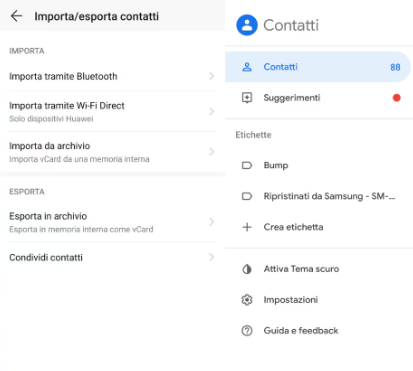Click the Suggerimenti suggestions icon

[247, 98]
